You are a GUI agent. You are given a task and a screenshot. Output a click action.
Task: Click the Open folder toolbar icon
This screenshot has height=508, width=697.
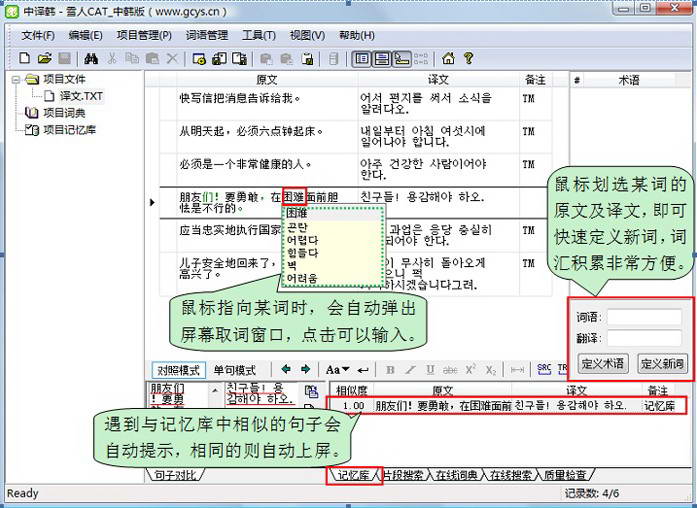point(44,59)
